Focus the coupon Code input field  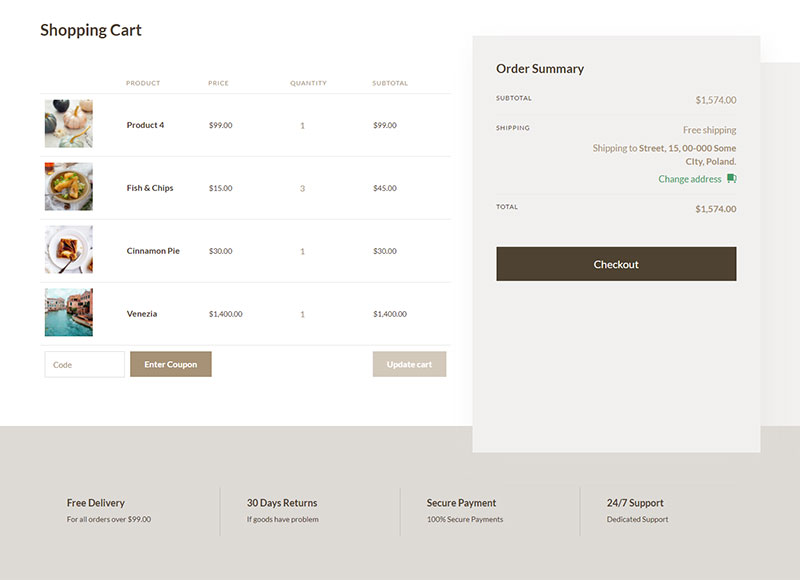[85, 364]
